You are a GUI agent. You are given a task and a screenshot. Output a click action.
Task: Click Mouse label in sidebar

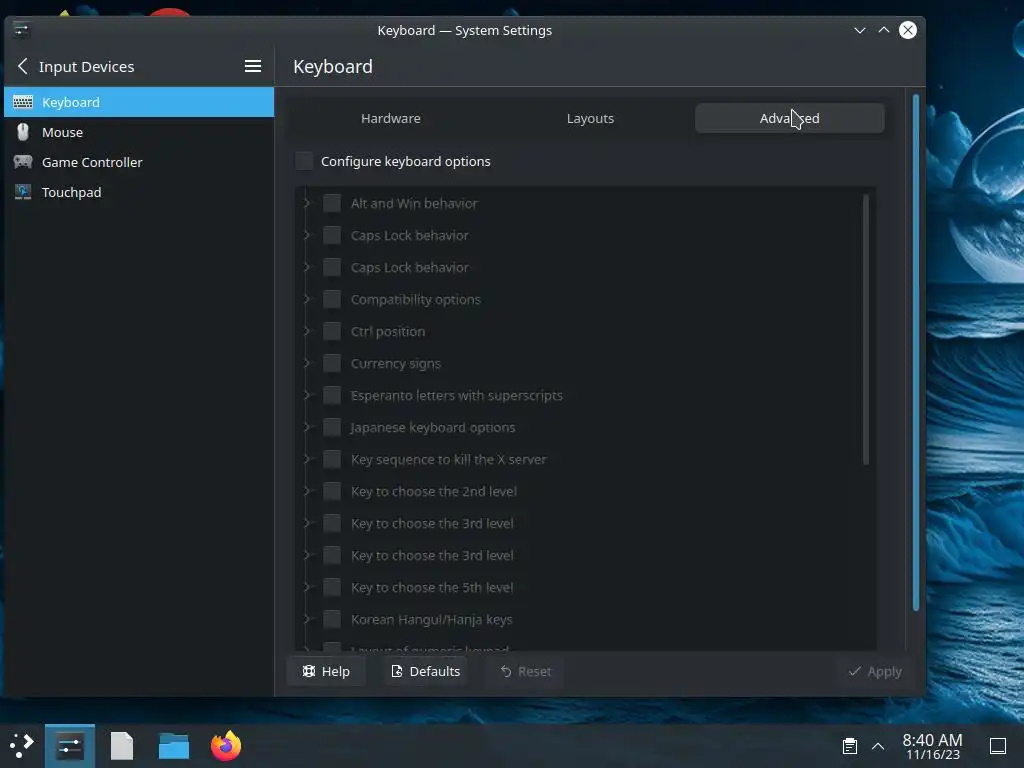point(62,133)
